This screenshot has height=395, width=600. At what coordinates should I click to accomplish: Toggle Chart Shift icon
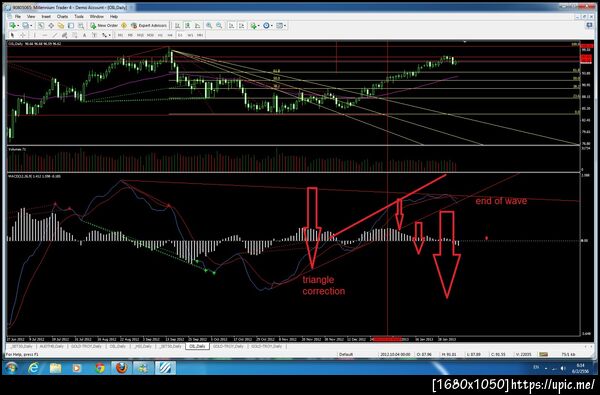pos(242,26)
